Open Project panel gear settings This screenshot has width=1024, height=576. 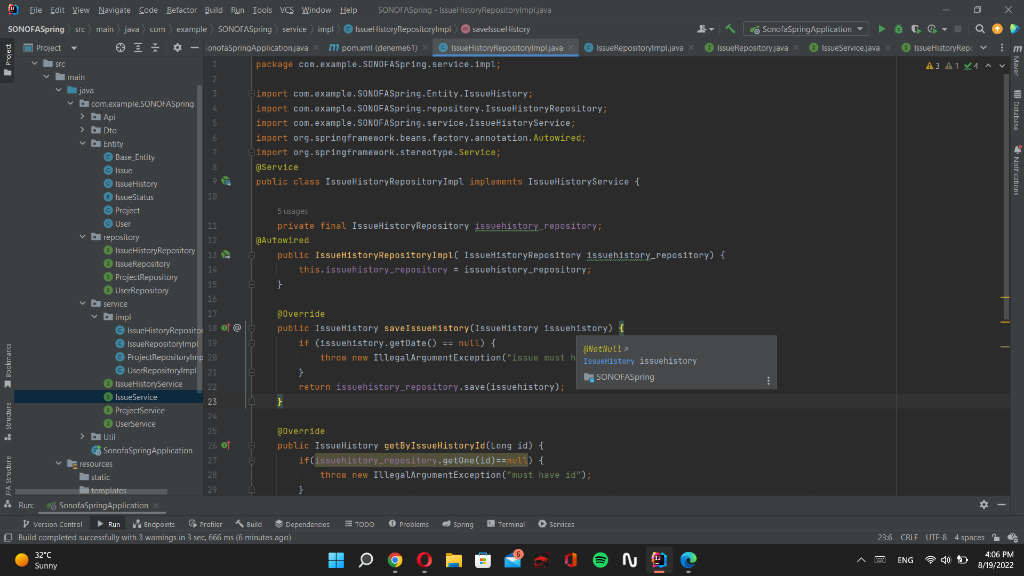click(177, 47)
